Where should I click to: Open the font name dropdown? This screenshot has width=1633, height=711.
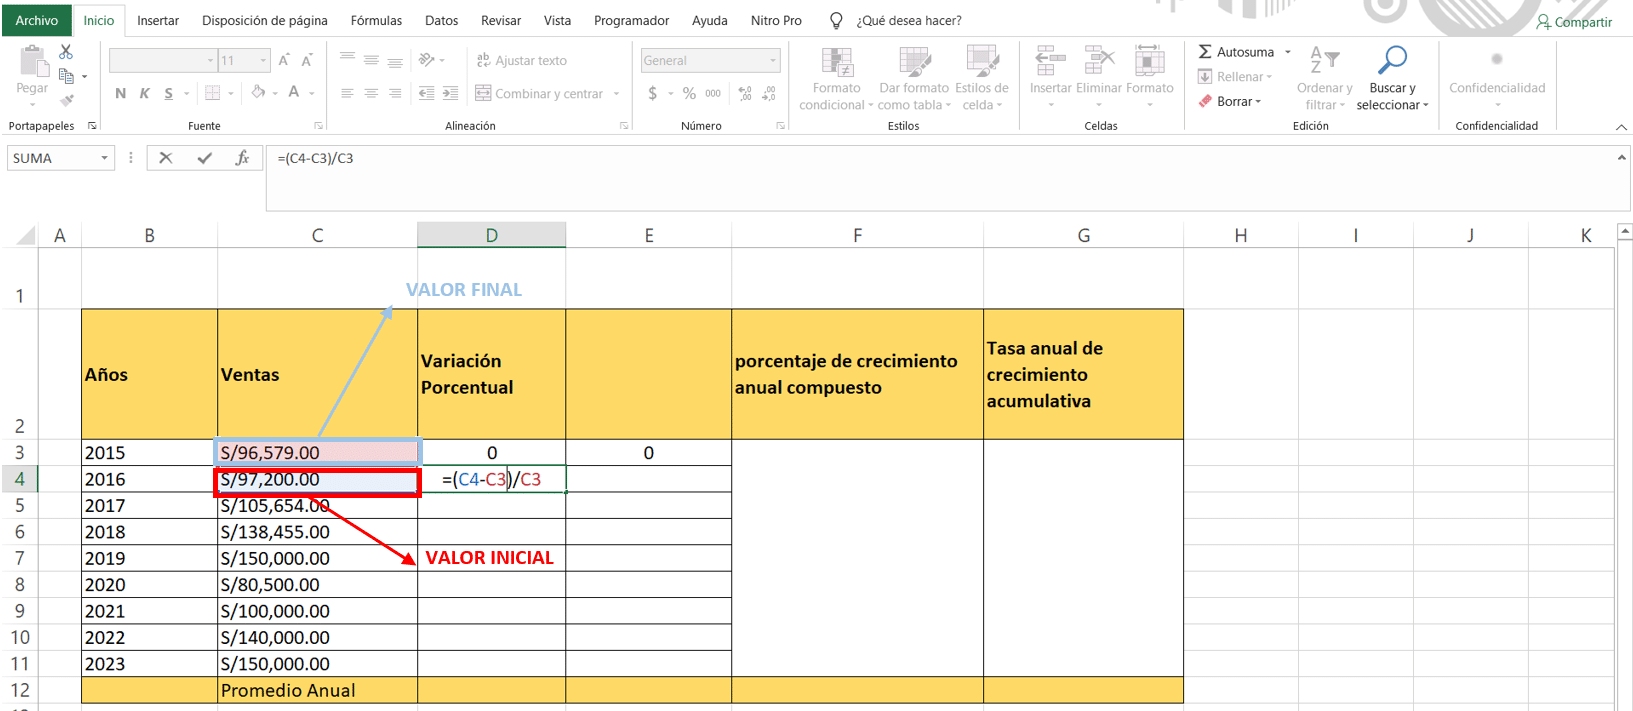pos(210,61)
